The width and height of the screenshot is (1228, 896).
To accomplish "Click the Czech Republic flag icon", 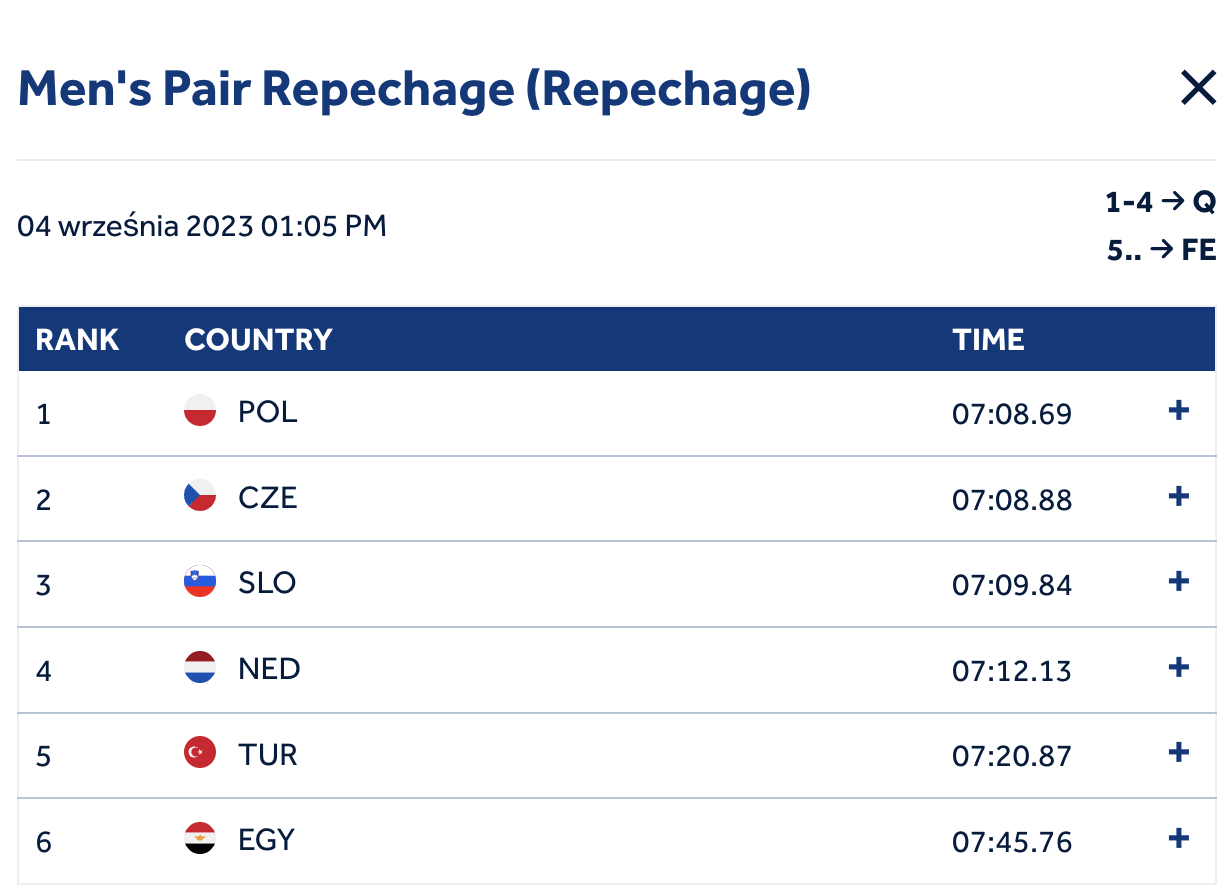I will (200, 496).
